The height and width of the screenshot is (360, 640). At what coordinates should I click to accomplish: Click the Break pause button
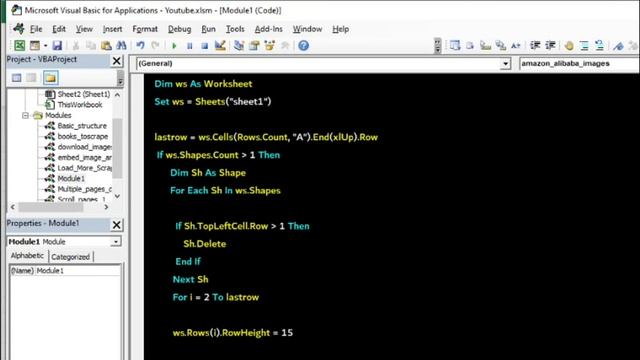189,46
